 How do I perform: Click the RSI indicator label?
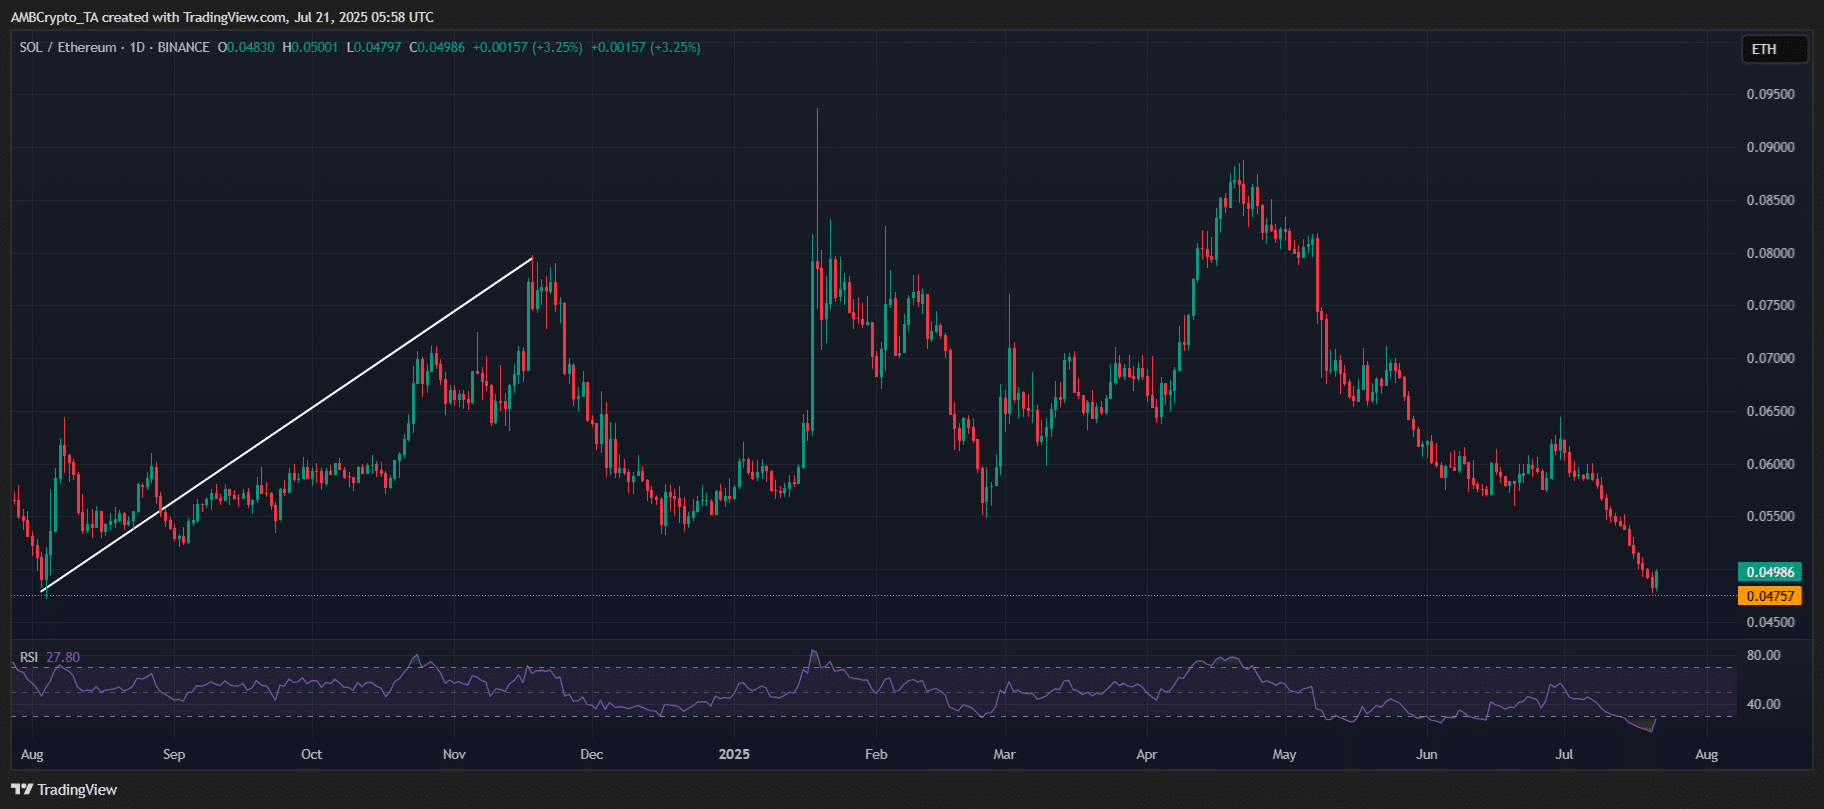point(29,657)
